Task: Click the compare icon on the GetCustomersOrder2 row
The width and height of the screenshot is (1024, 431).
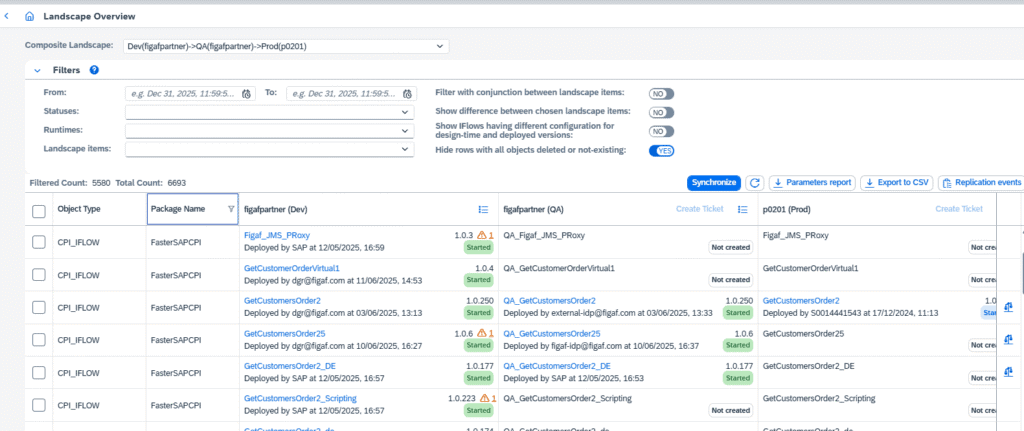Action: click(x=1009, y=306)
